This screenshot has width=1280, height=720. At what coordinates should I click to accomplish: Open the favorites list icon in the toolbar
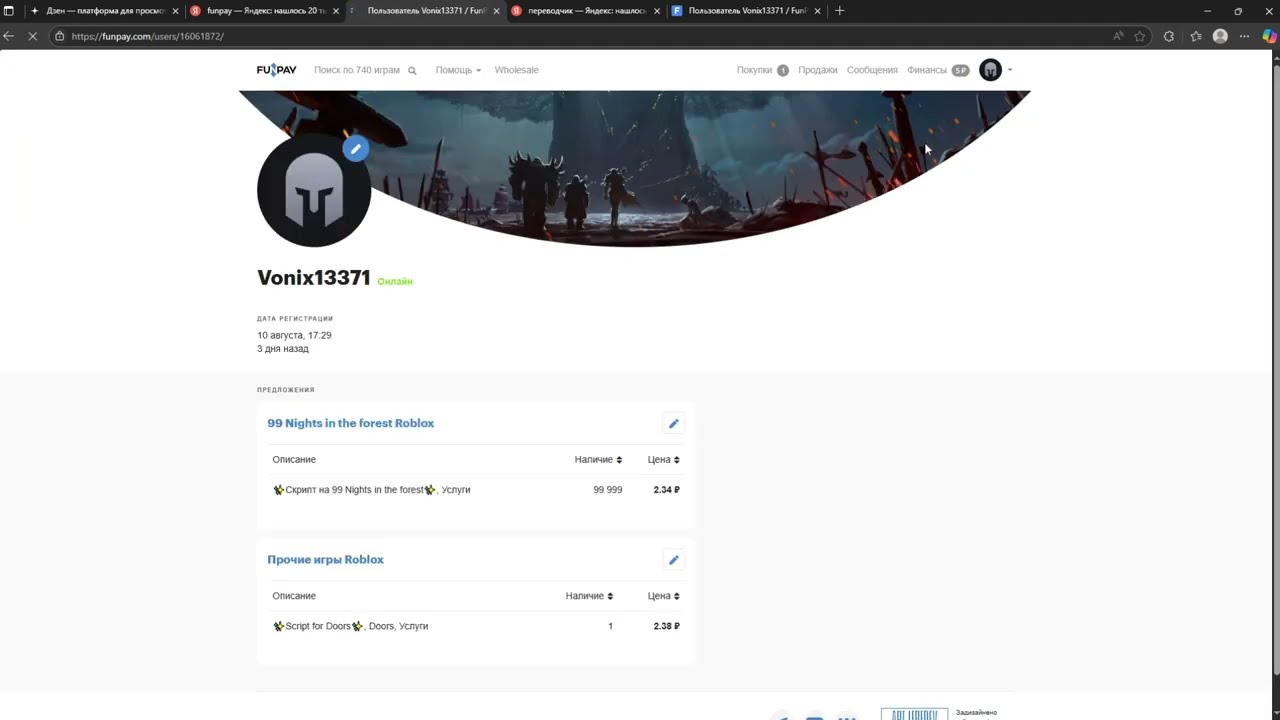coord(1196,36)
